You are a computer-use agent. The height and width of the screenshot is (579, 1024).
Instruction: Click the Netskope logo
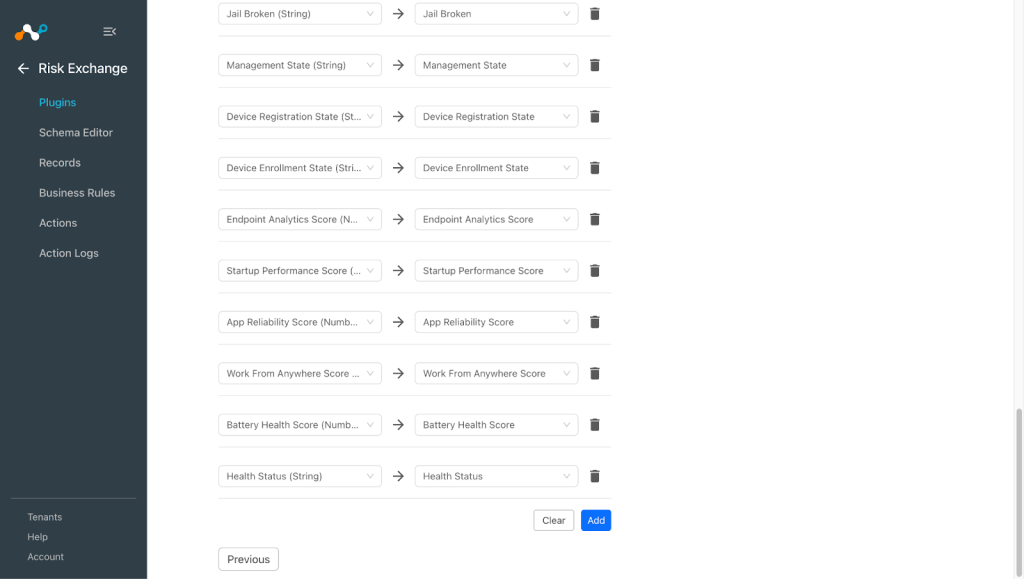31,31
